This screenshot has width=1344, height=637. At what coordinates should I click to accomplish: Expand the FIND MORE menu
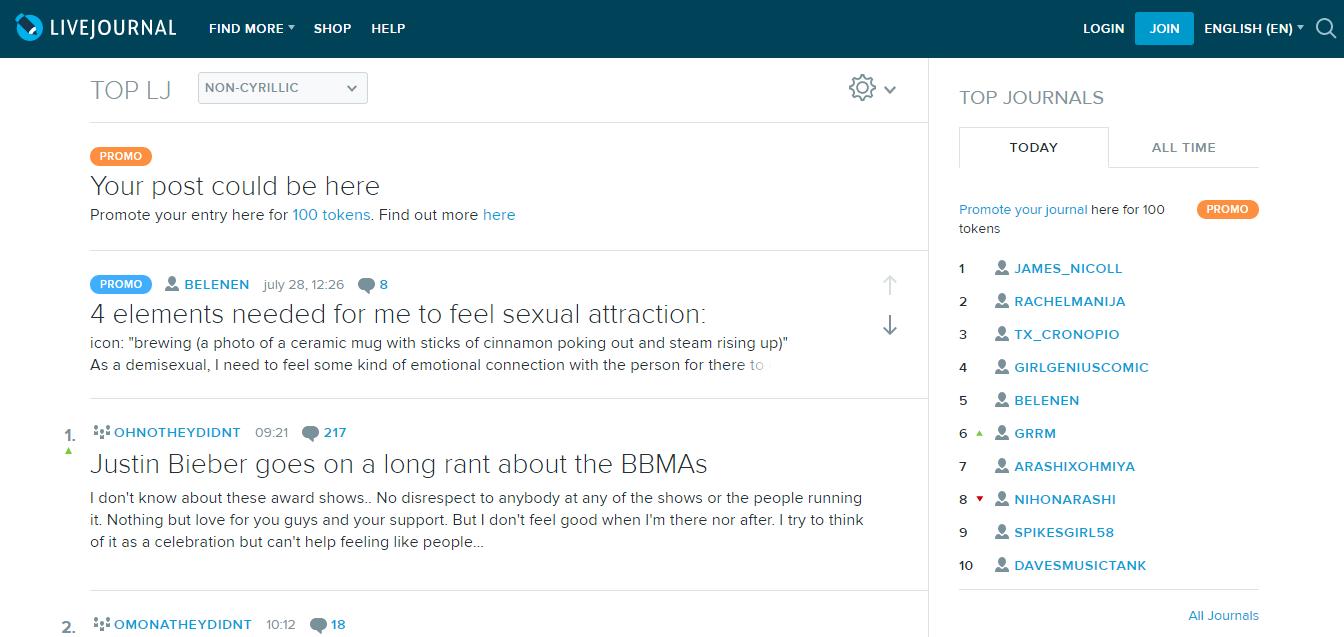pyautogui.click(x=251, y=28)
